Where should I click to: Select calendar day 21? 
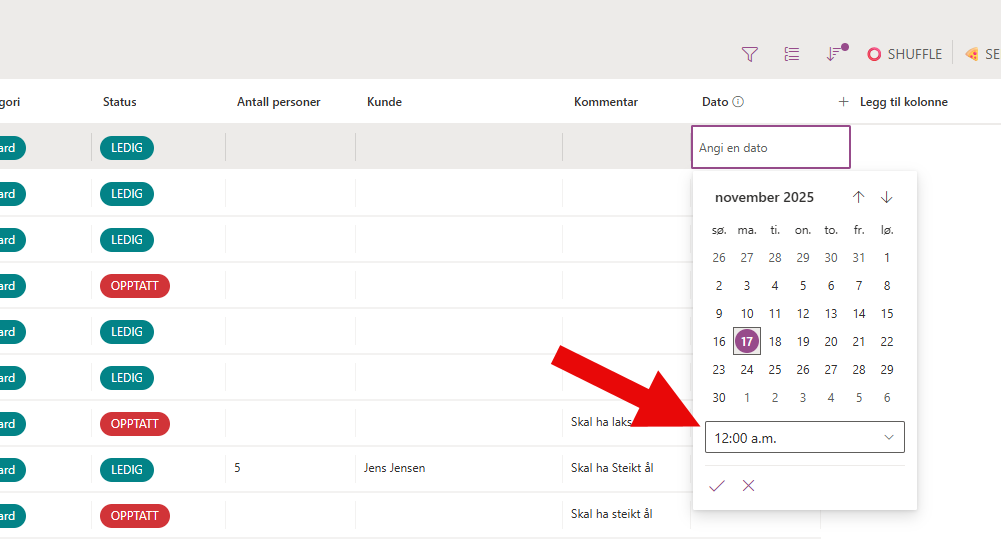tap(859, 341)
